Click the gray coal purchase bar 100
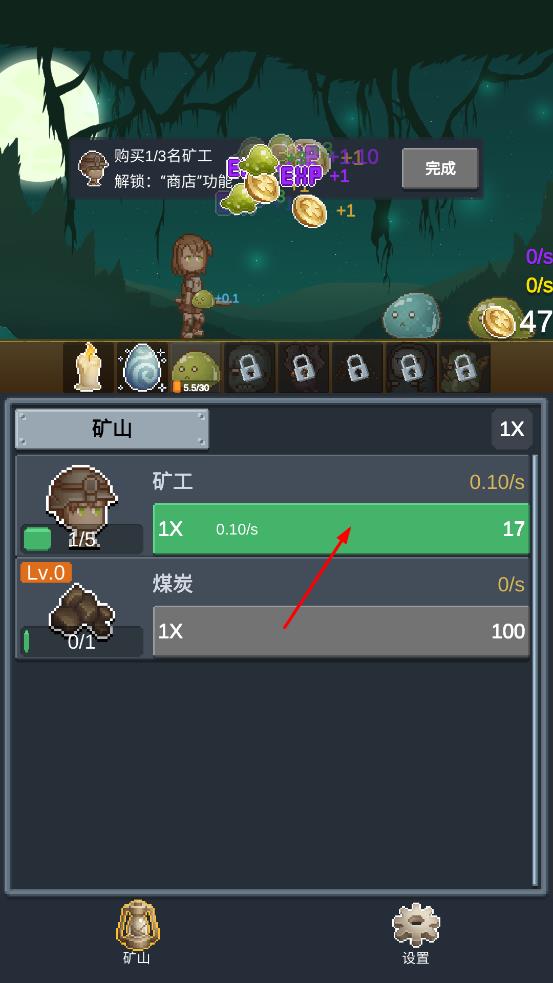This screenshot has height=983, width=553. (341, 631)
